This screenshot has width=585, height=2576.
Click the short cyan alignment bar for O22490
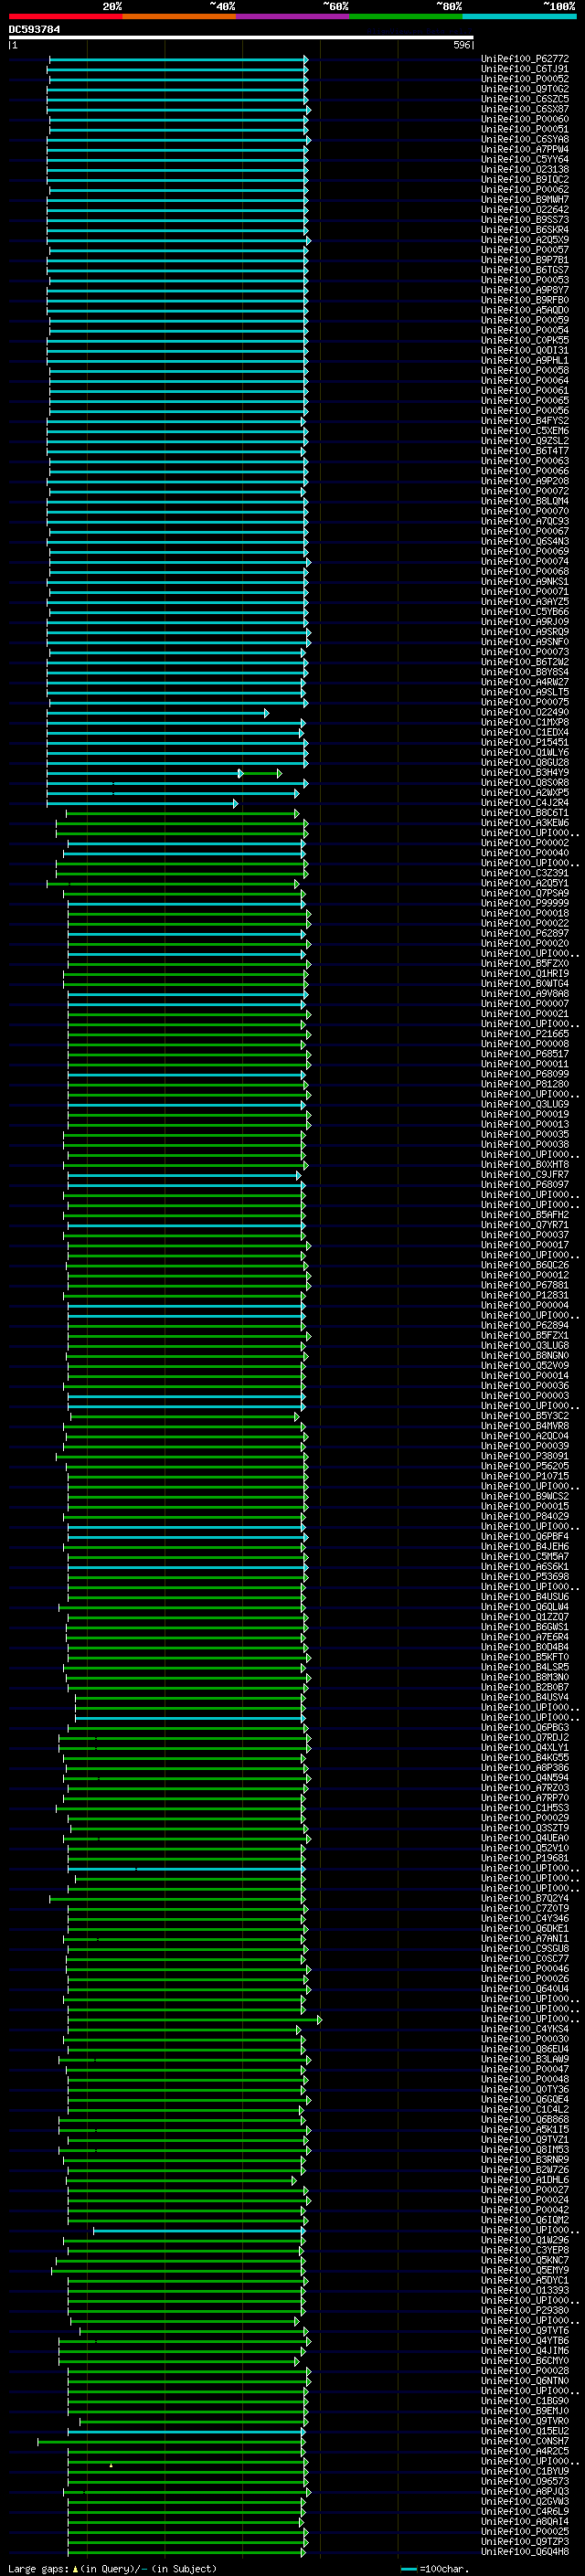click(158, 713)
